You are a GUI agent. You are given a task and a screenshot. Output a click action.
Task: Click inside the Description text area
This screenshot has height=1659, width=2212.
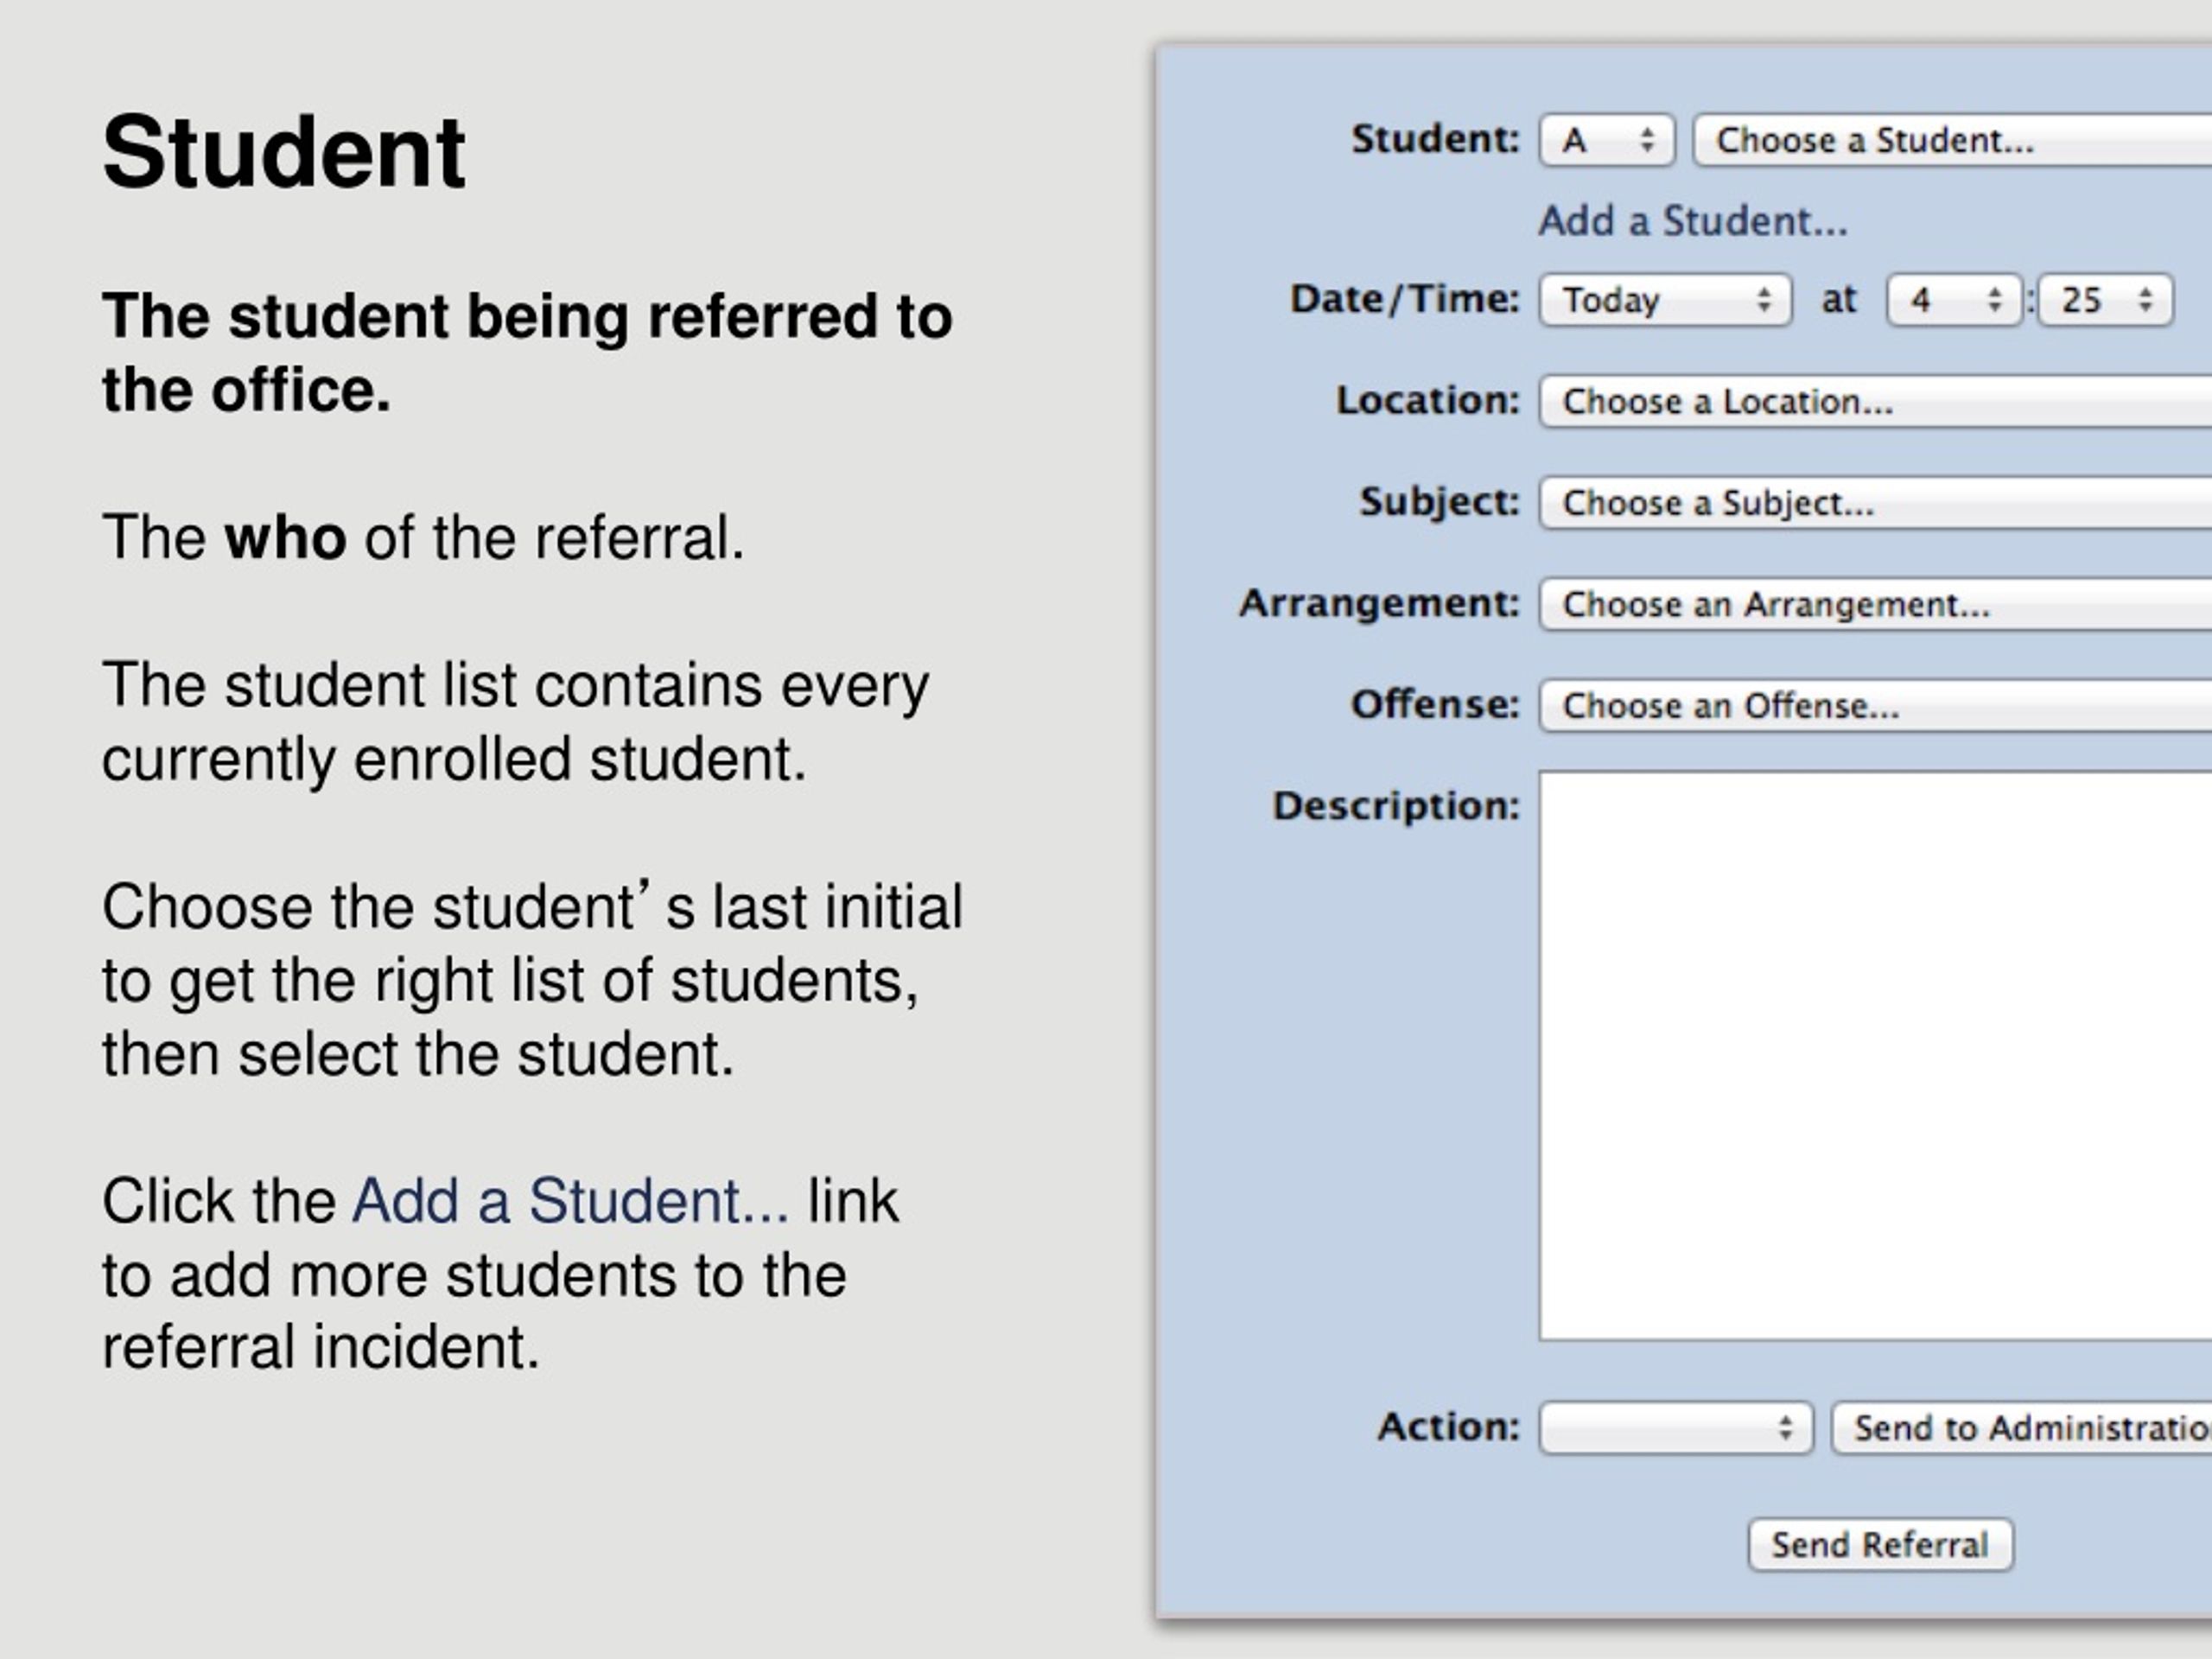pos(1875,1055)
